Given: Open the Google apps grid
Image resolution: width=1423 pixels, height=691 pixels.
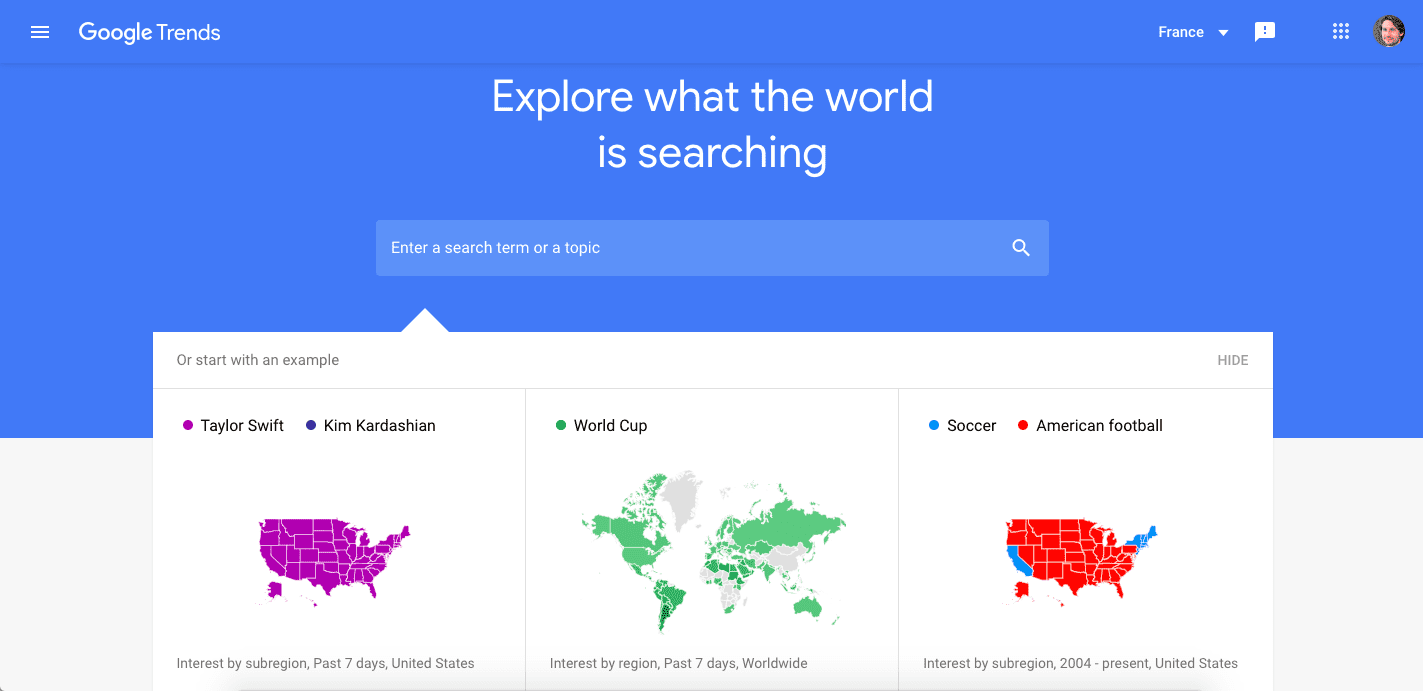Looking at the screenshot, I should point(1341,32).
